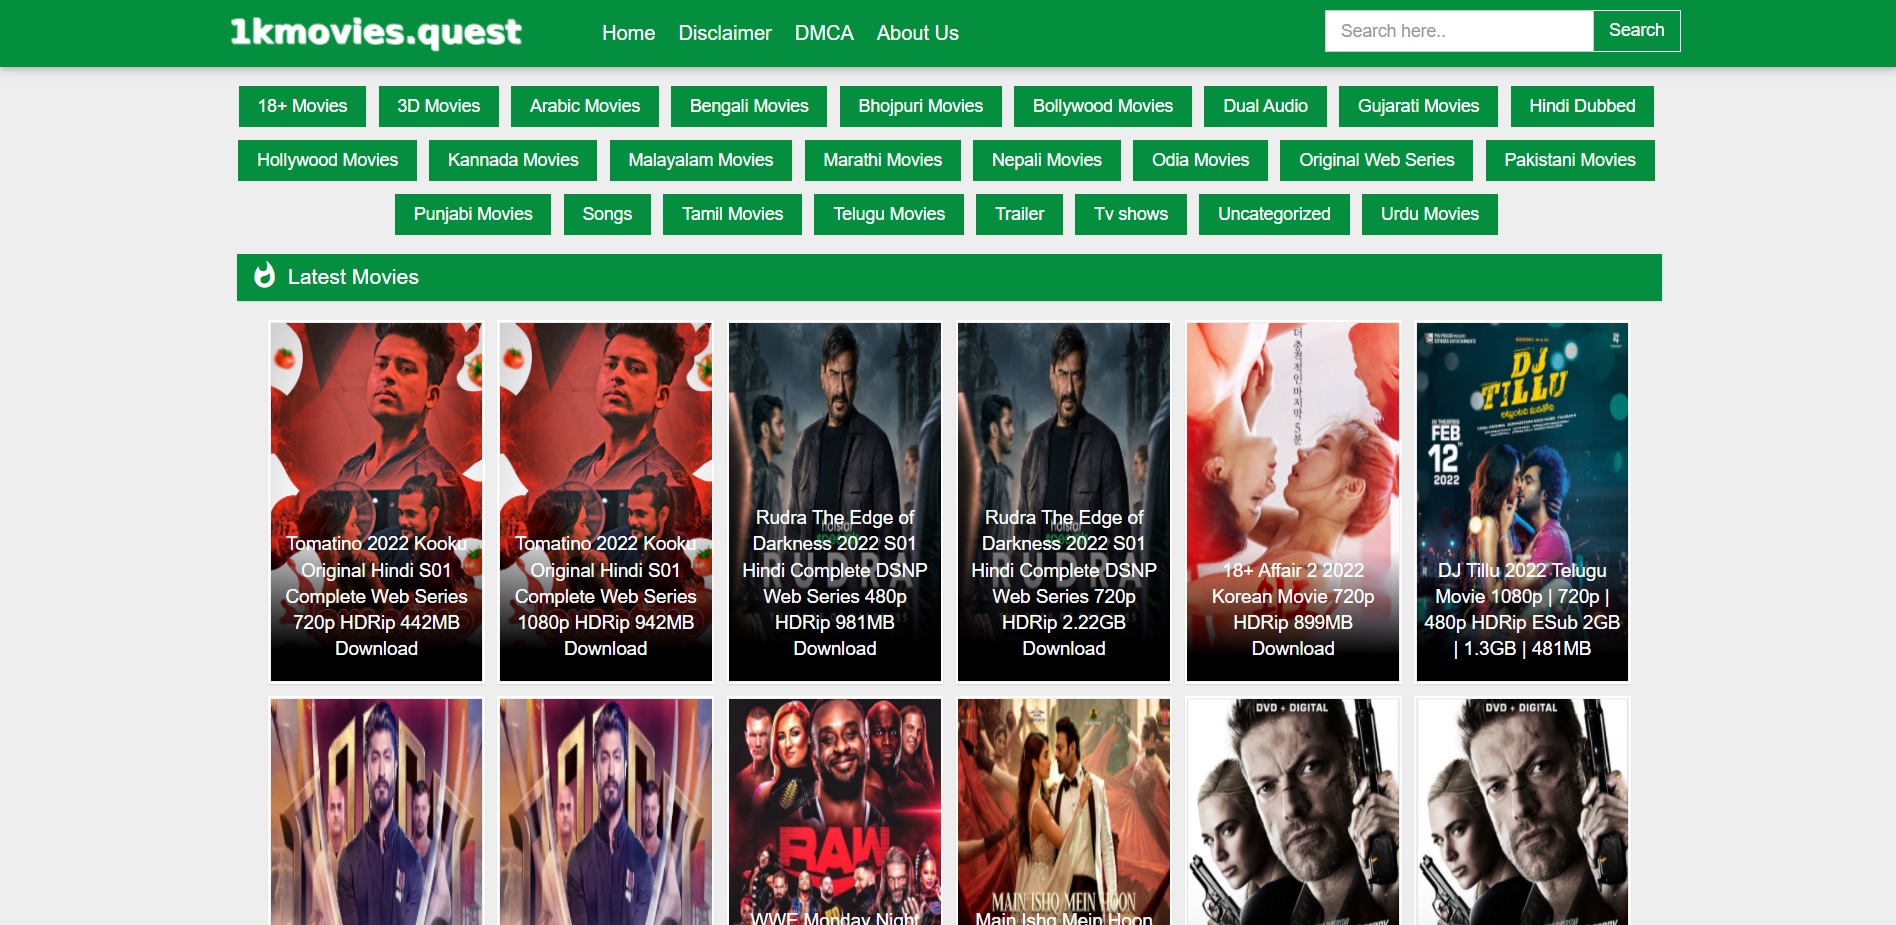
Task: Open the 18+ Affair 2 2022 Korean Movie poster
Action: 1293,502
